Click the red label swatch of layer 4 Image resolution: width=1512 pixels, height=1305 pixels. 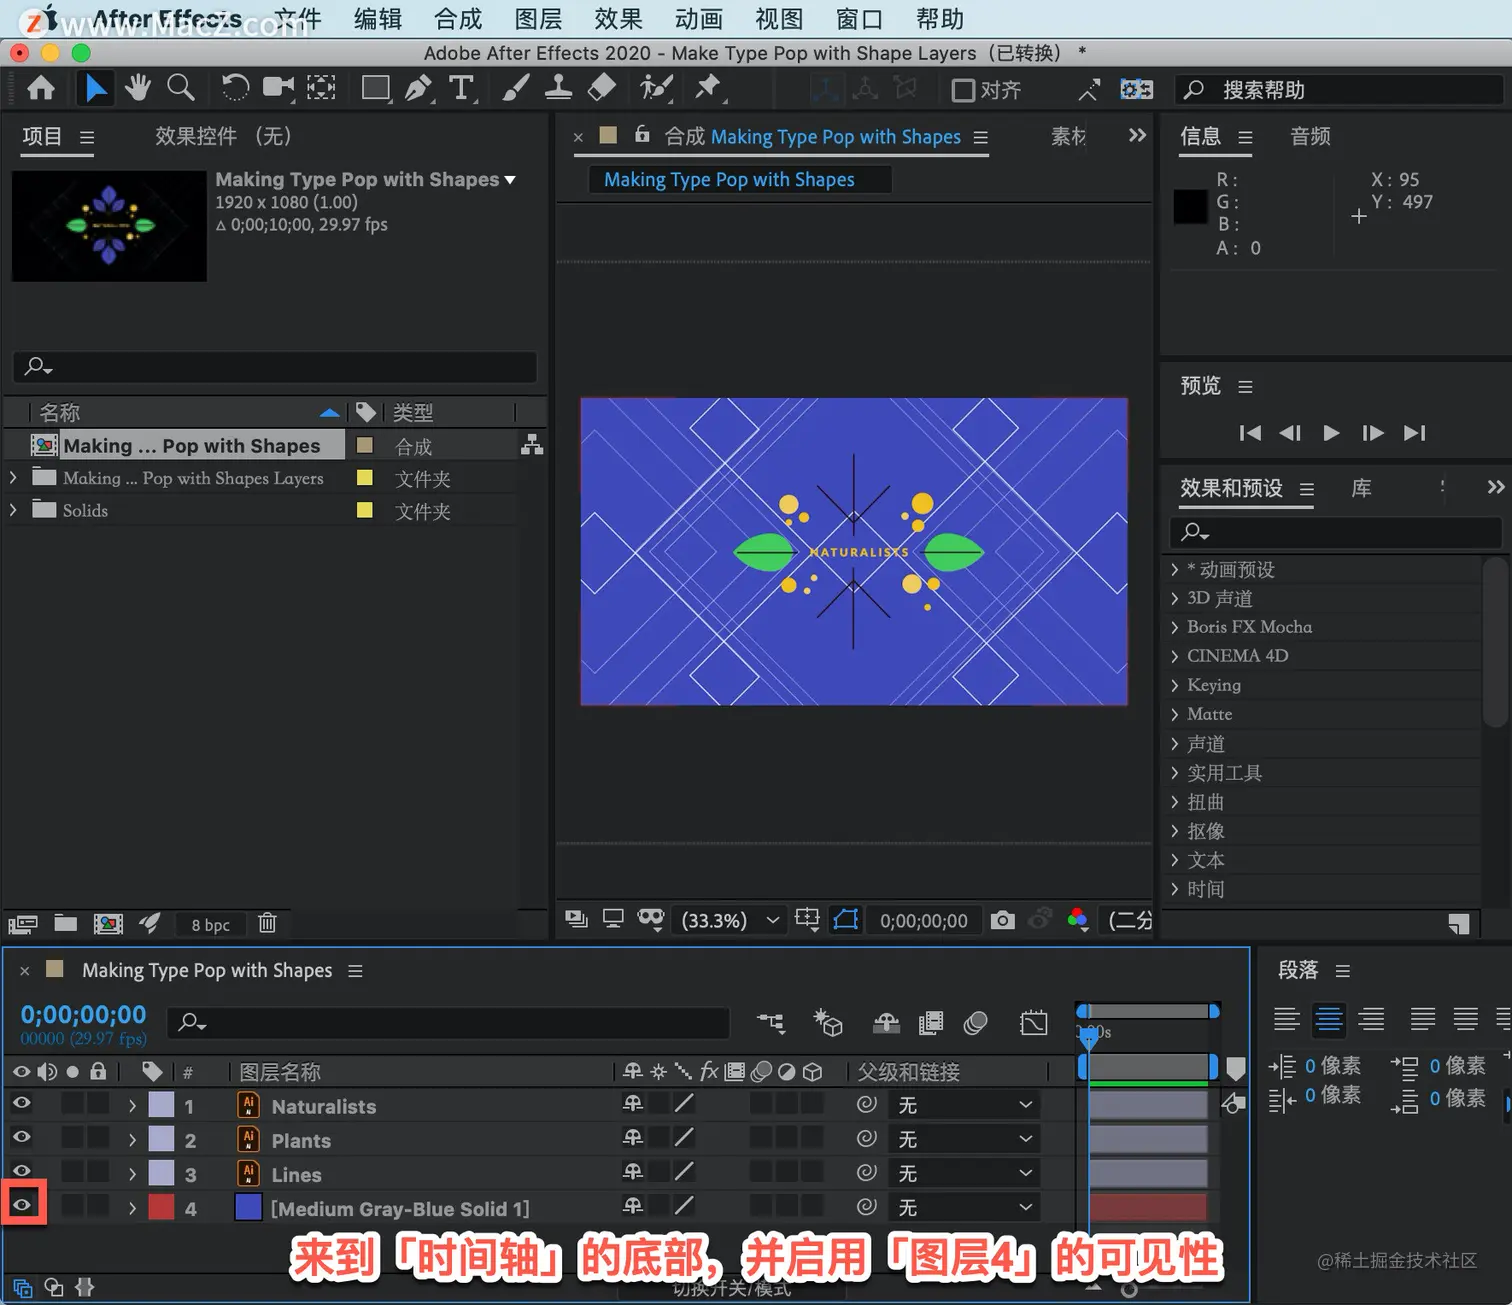(162, 1207)
